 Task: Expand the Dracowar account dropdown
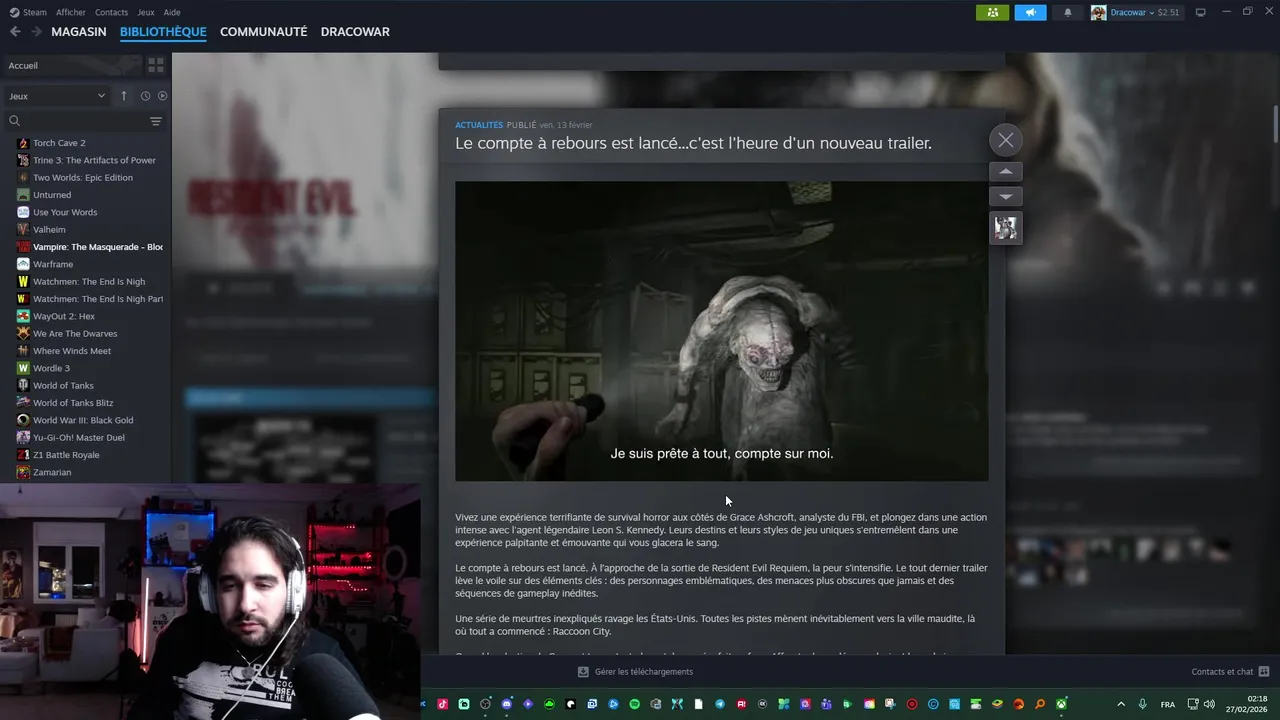1136,12
